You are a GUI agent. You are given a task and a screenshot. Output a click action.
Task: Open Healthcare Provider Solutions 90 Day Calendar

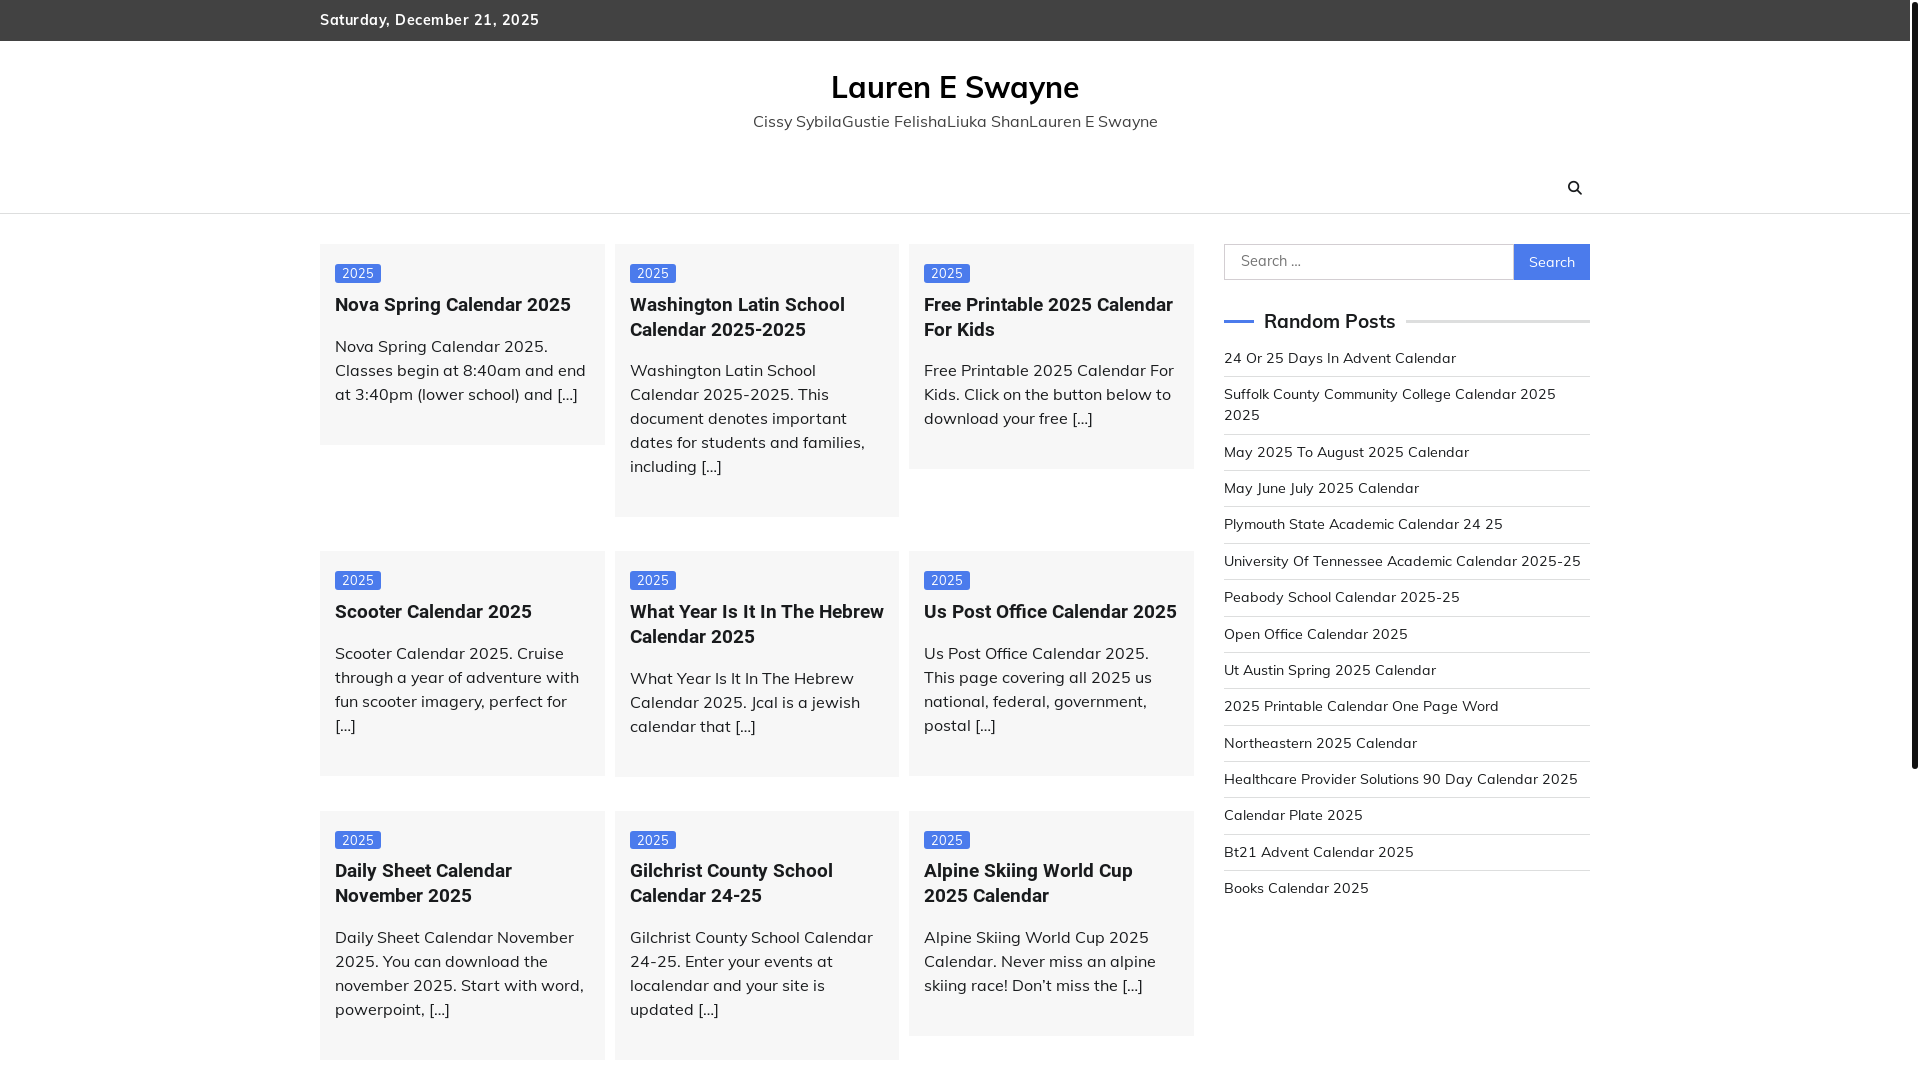point(1400,779)
